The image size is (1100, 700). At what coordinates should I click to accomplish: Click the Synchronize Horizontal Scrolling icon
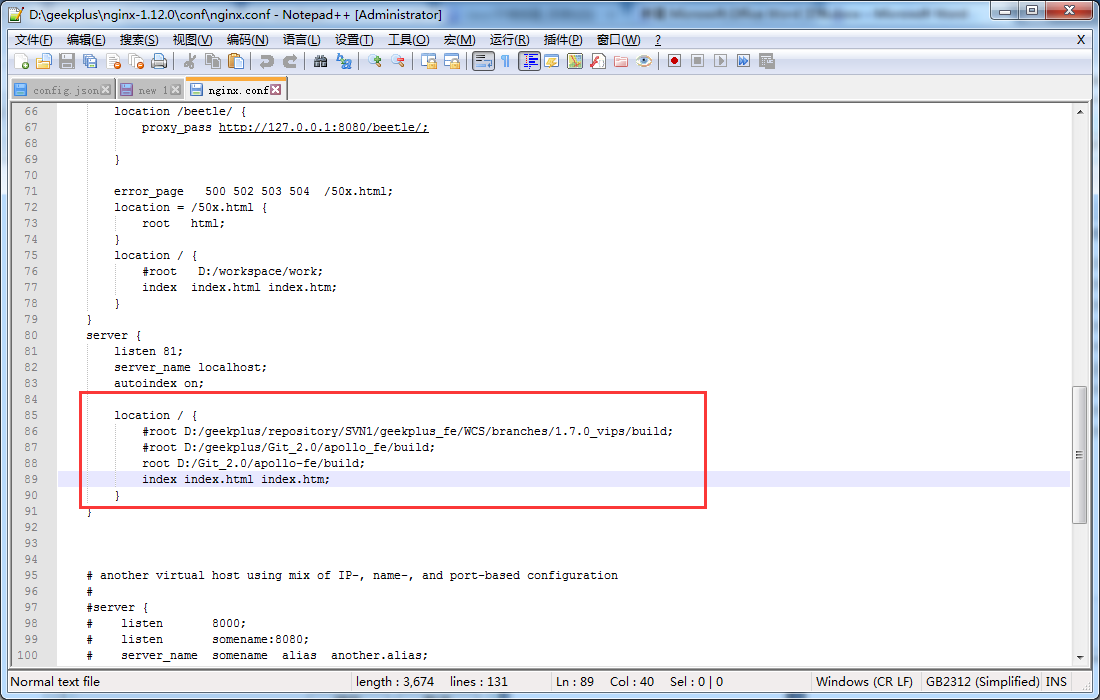coord(452,62)
